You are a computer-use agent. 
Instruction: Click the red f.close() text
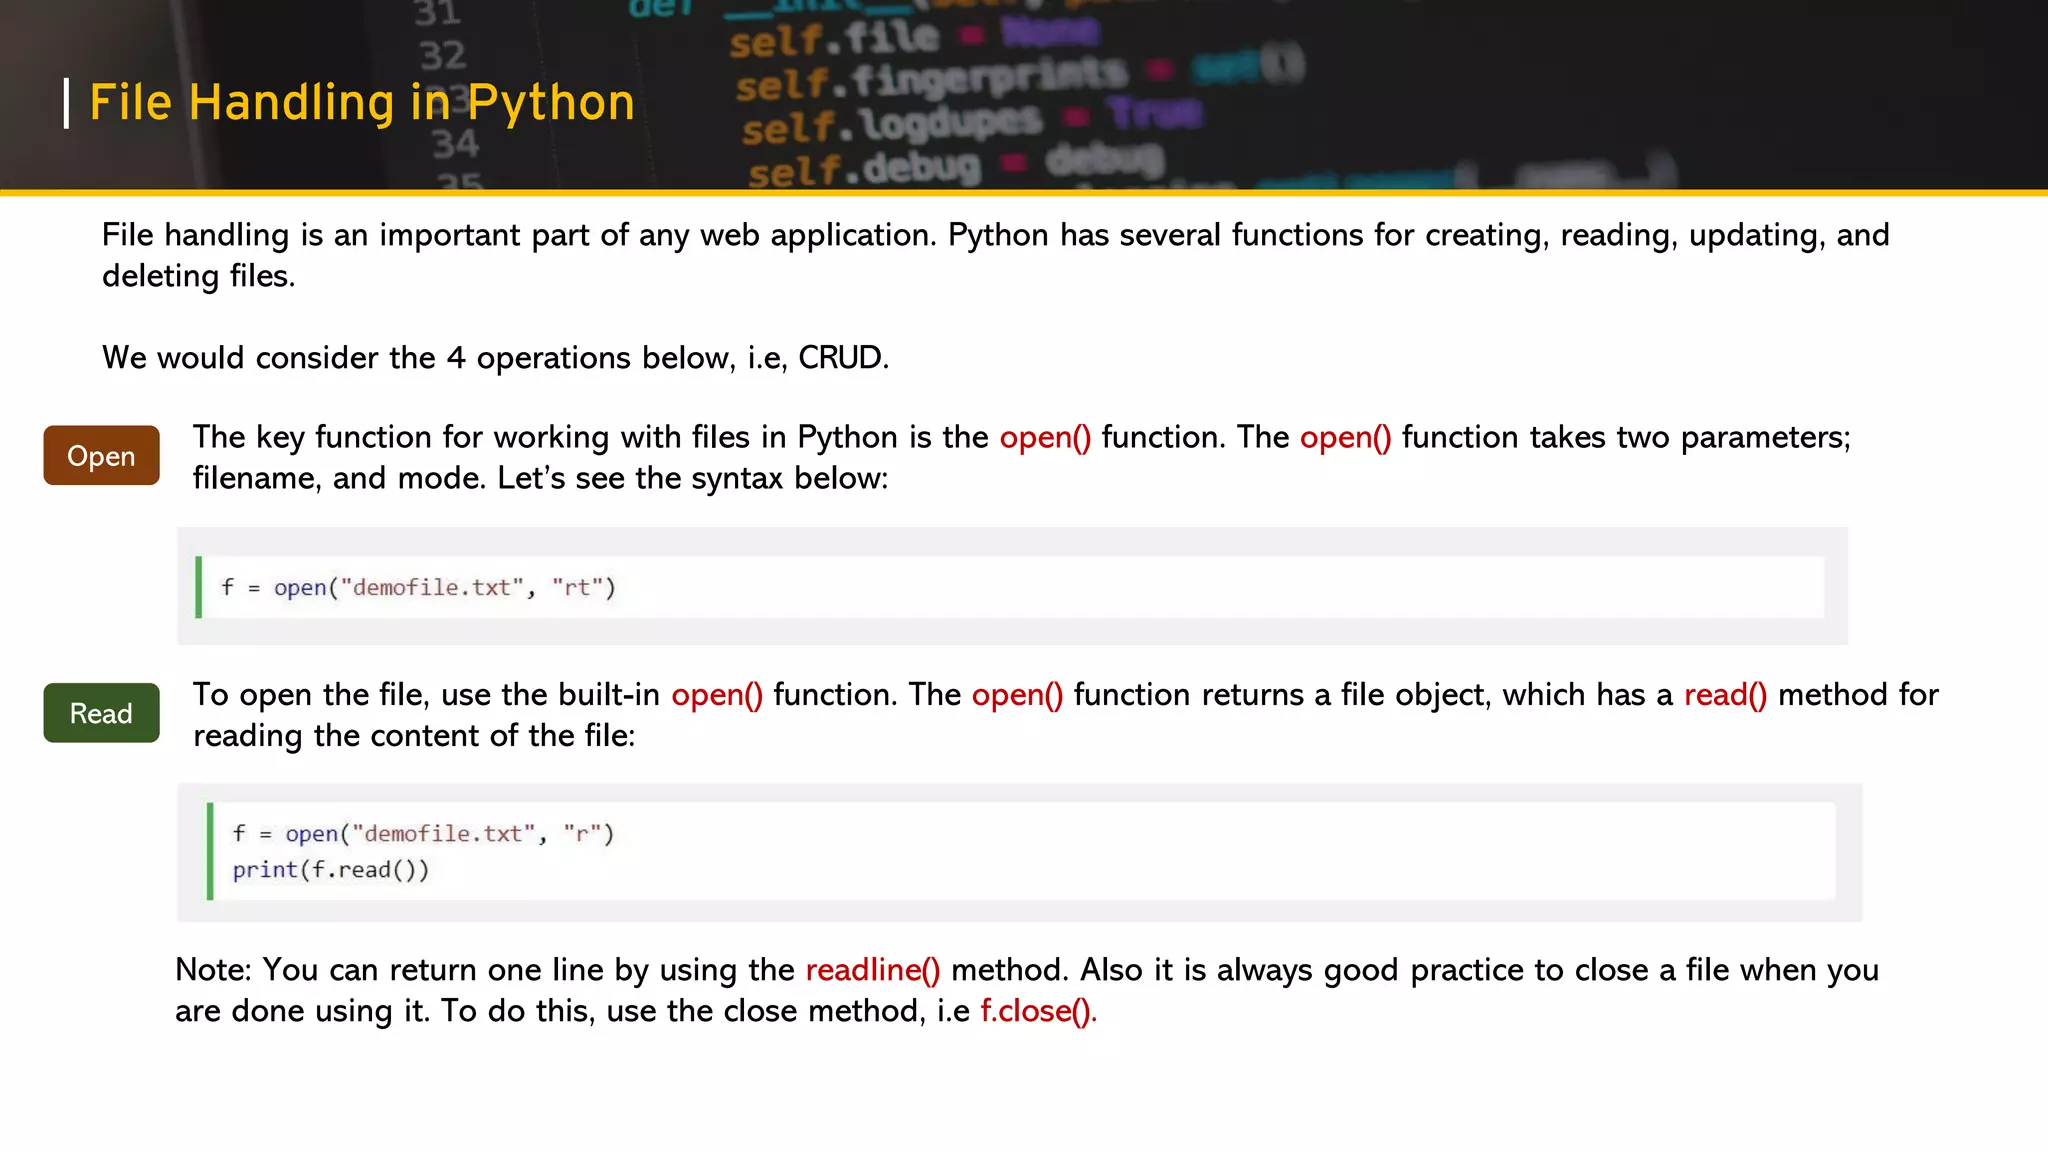click(1038, 1011)
